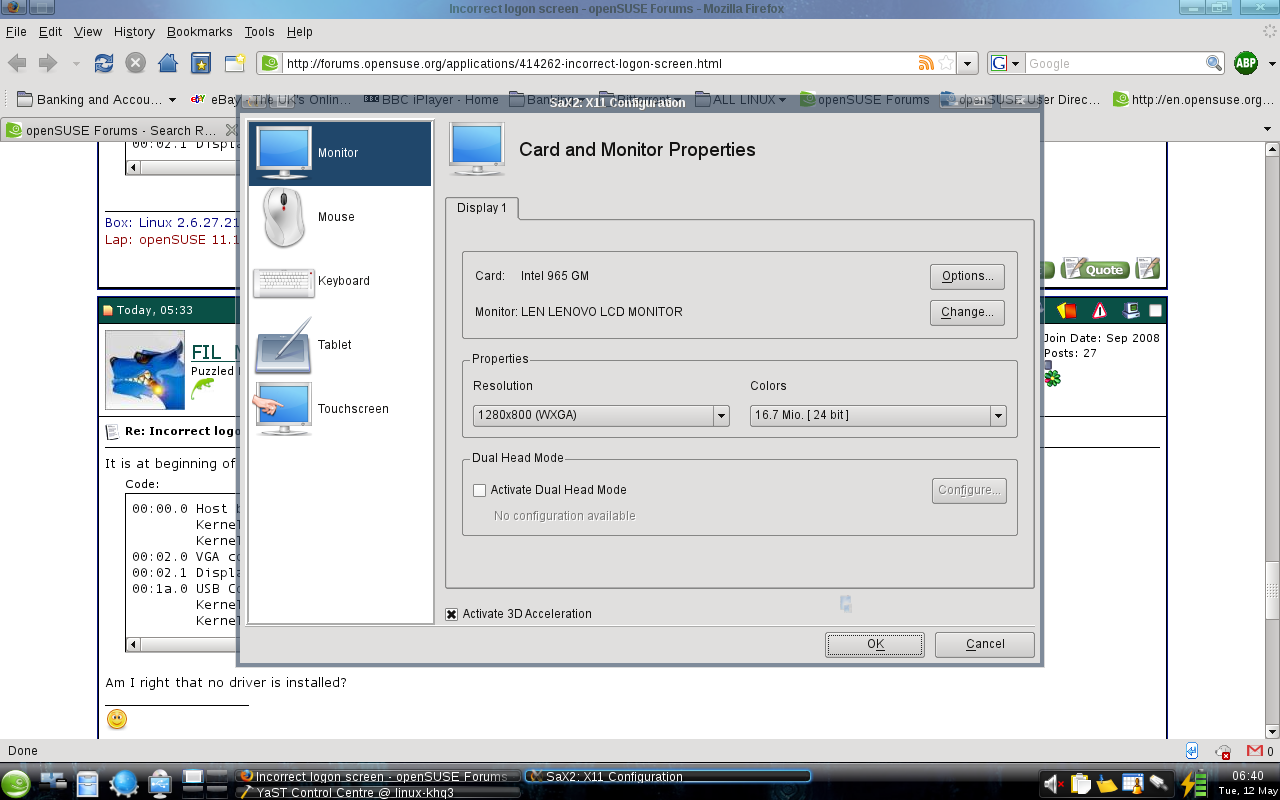Switch to openSUSE Forums - Search R… tab

[120, 130]
